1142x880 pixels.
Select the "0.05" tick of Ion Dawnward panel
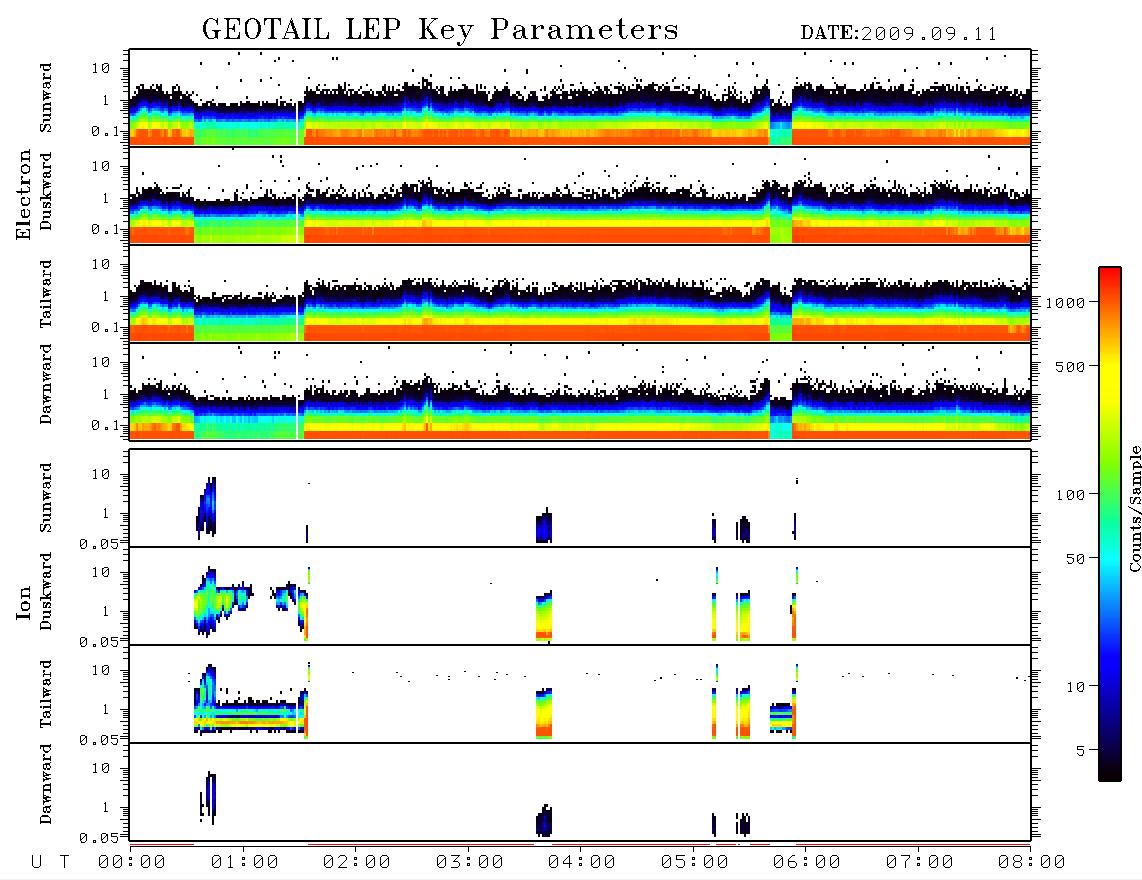point(99,838)
